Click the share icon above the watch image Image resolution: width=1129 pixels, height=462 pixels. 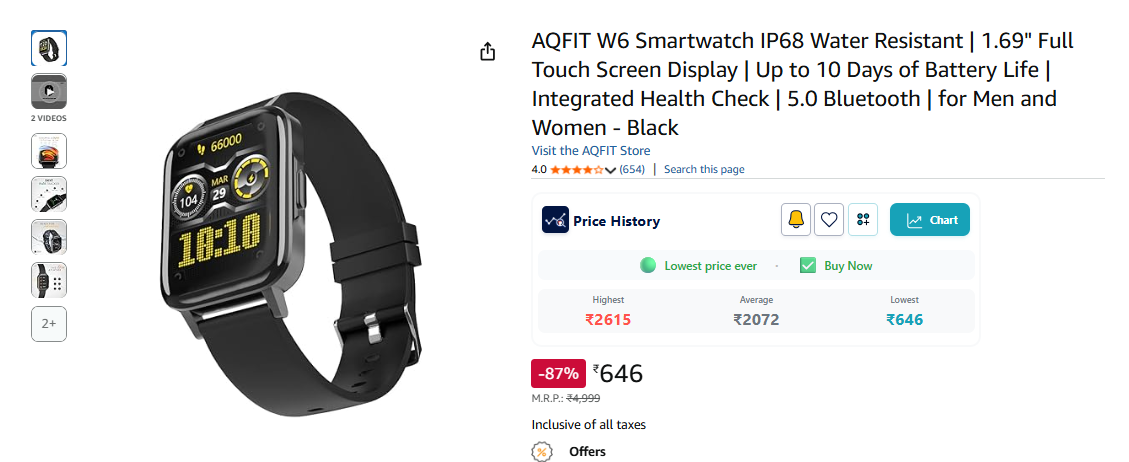tap(488, 52)
